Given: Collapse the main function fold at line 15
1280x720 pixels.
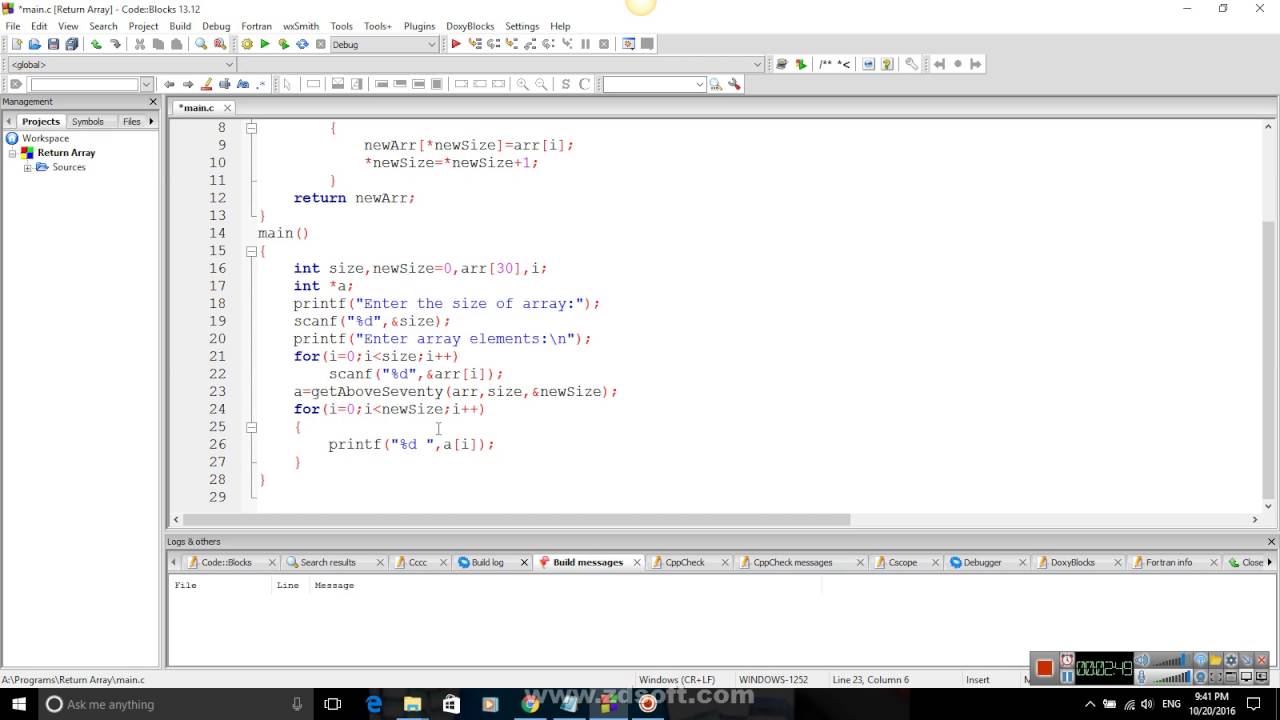Looking at the screenshot, I should click(251, 251).
